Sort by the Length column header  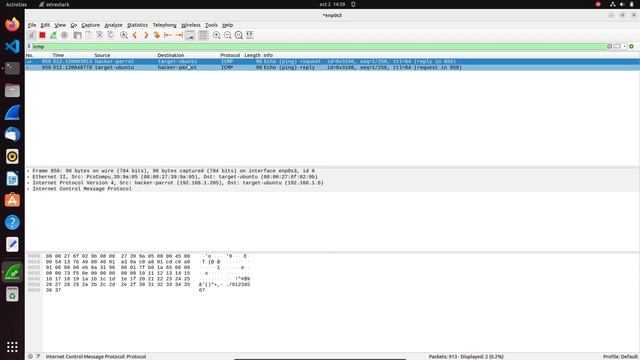[x=252, y=55]
